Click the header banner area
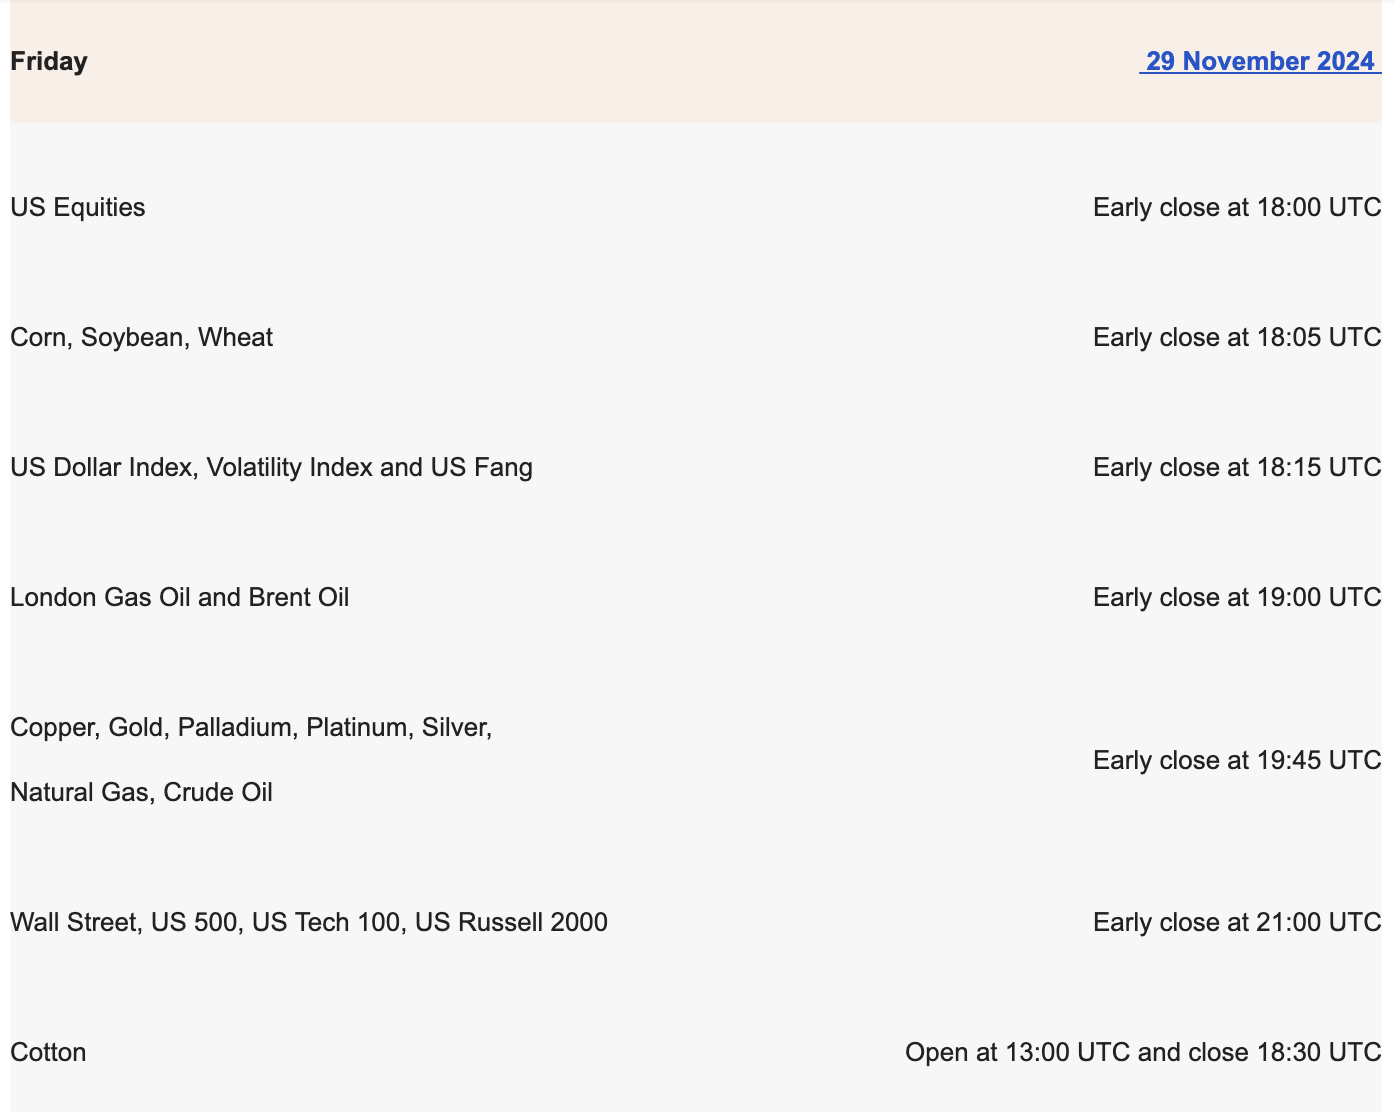This screenshot has width=1394, height=1112. tap(697, 61)
